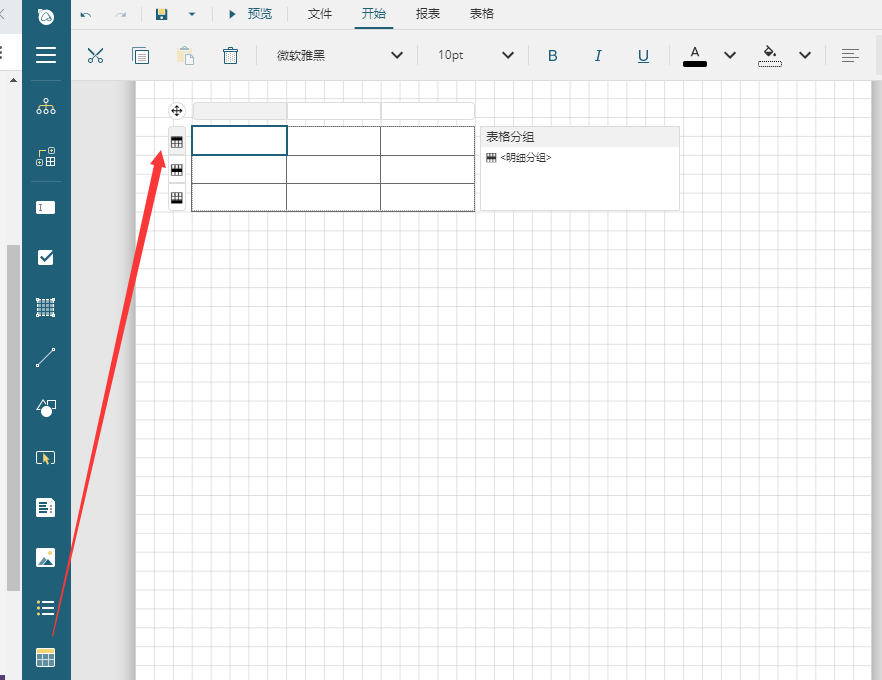
Task: Open the hamburger menu in sidebar
Action: click(46, 55)
